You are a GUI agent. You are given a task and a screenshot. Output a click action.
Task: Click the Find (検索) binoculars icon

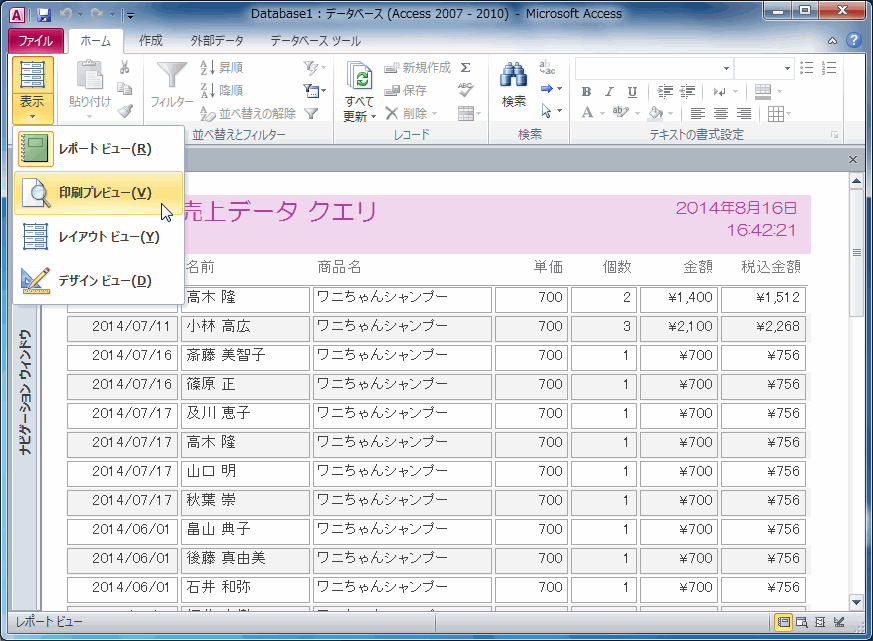(x=513, y=75)
